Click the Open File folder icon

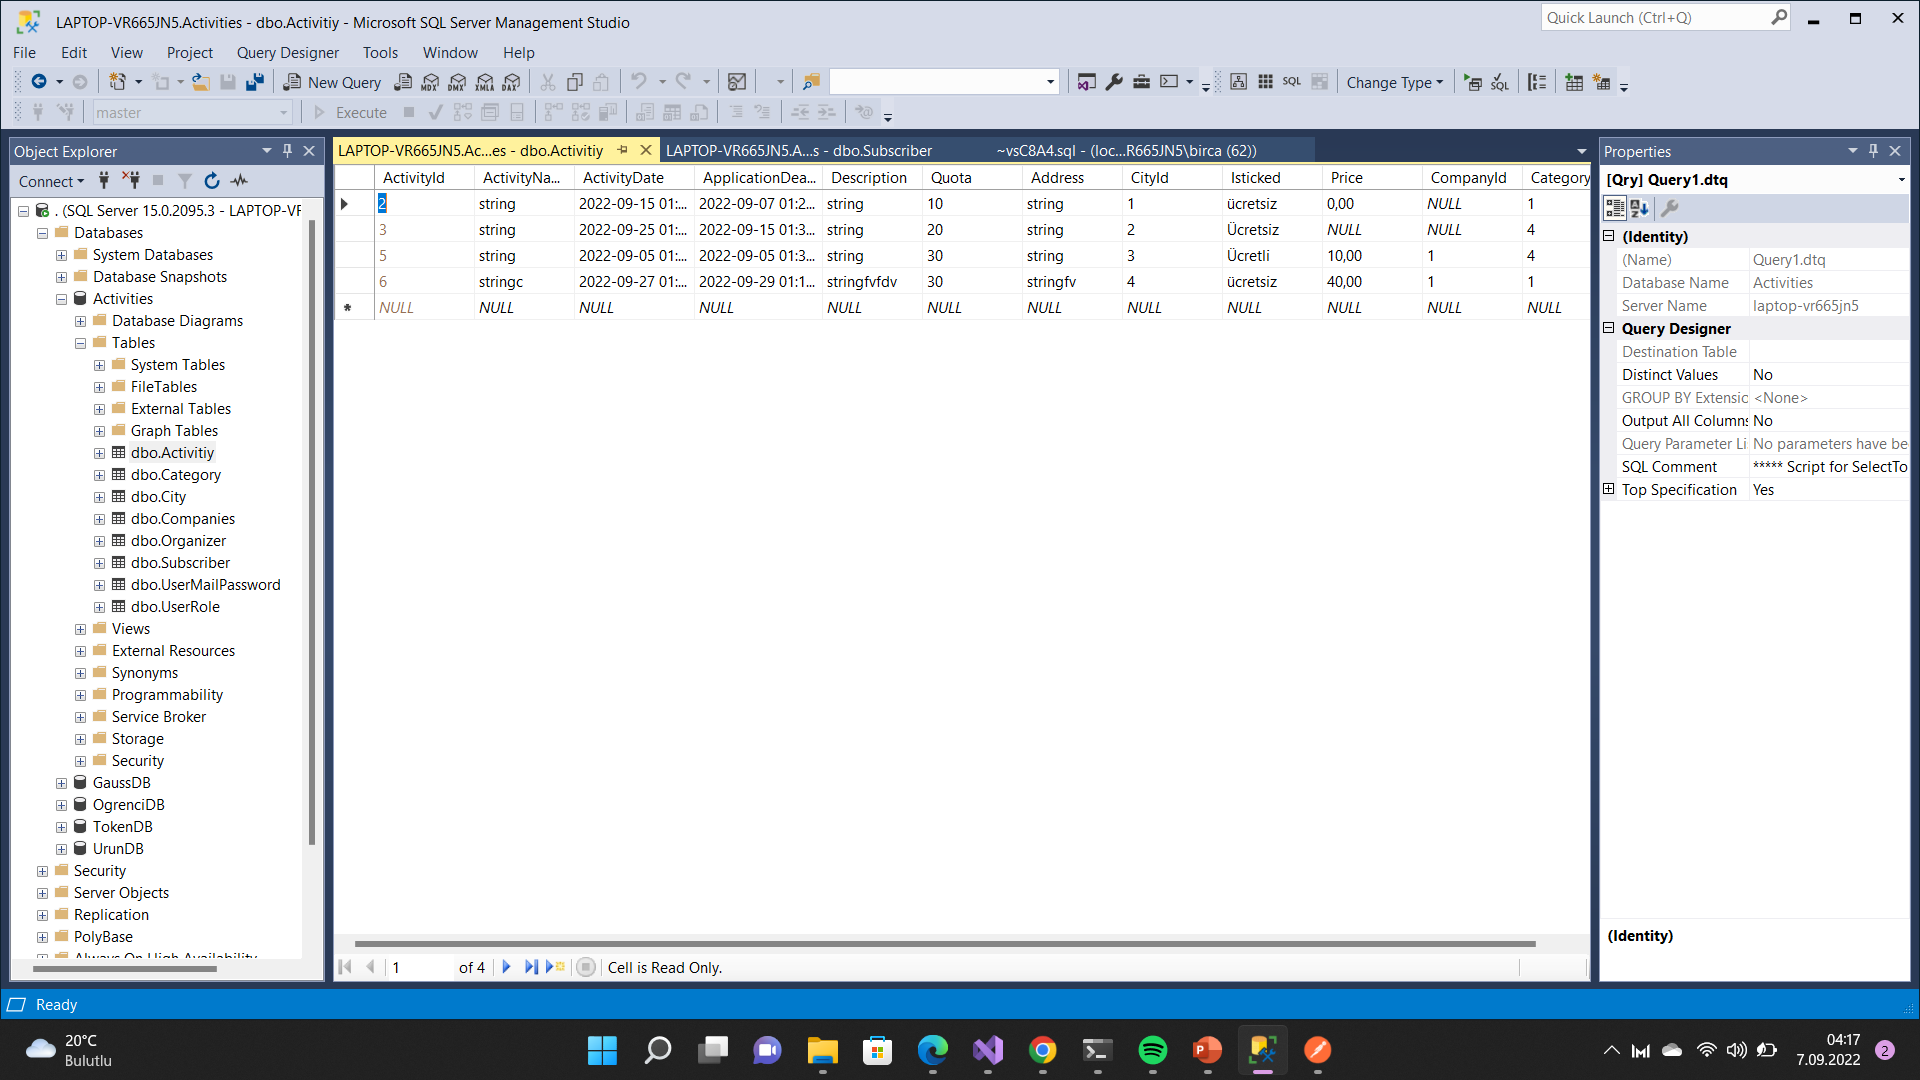201,82
